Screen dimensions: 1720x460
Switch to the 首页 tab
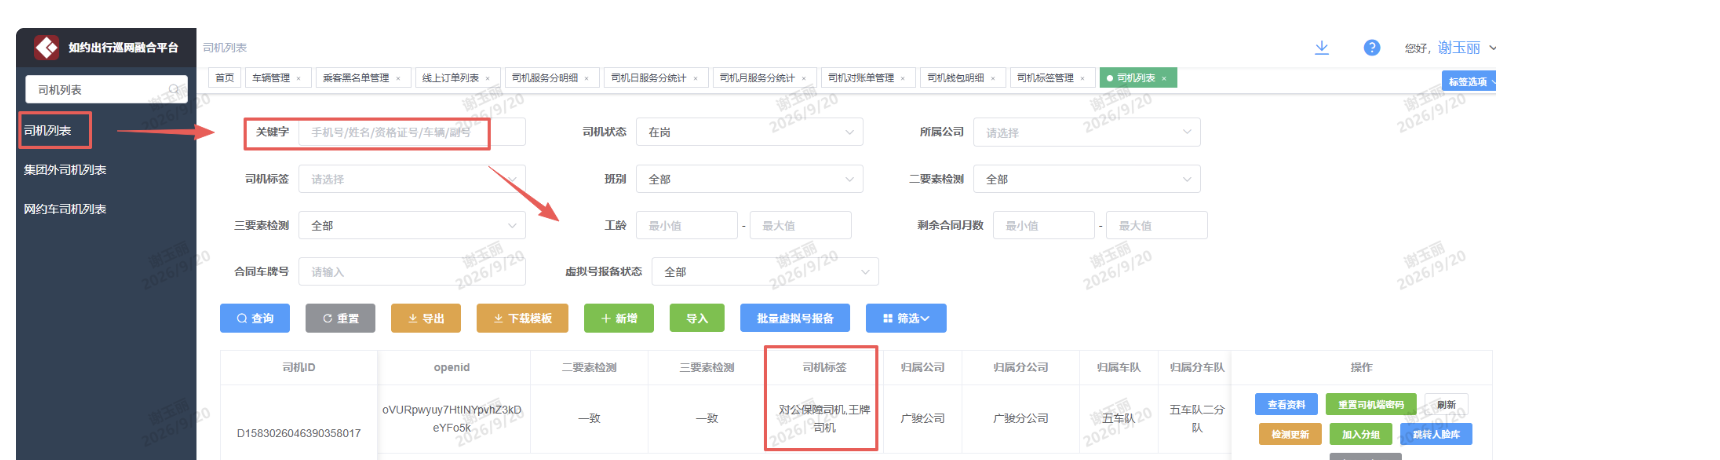coord(225,78)
